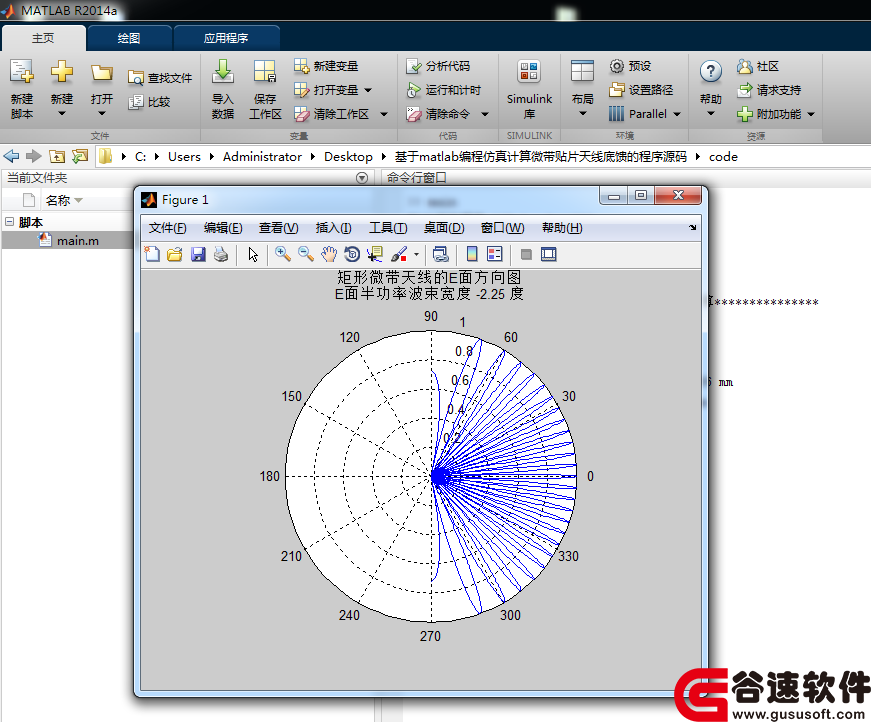Viewport: 871px width, 722px height.
Task: Expand the Open Variable (打开变量) dropdown
Action: tap(368, 90)
